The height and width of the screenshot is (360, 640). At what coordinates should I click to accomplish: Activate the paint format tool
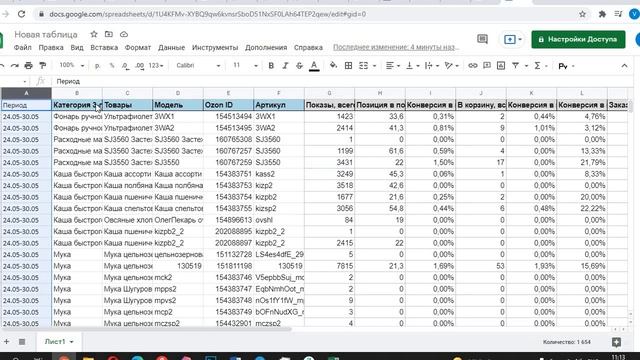(42, 65)
